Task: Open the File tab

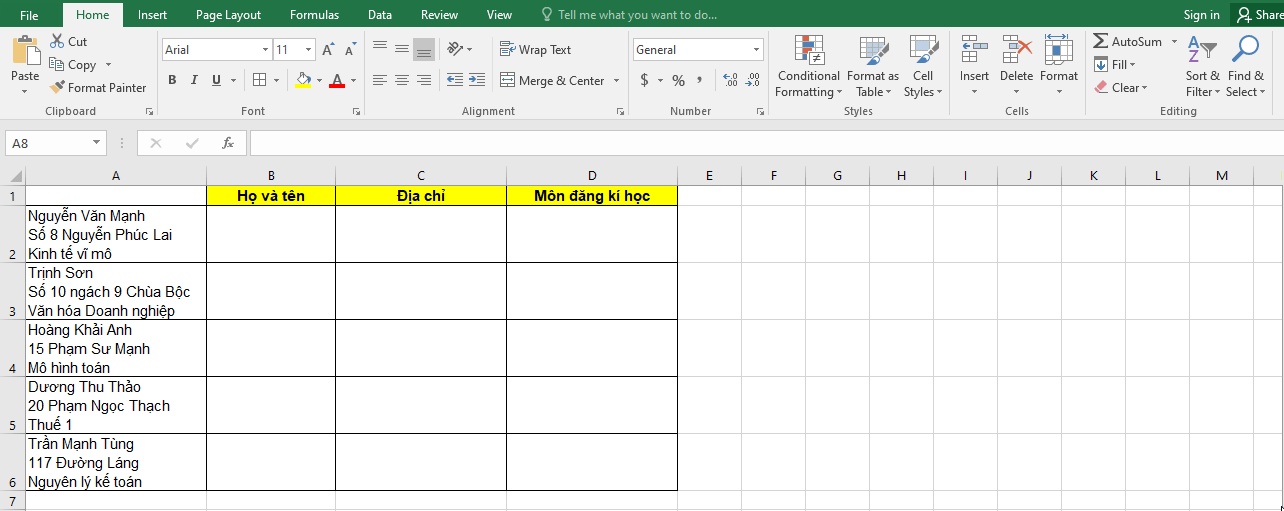Action: pos(29,15)
